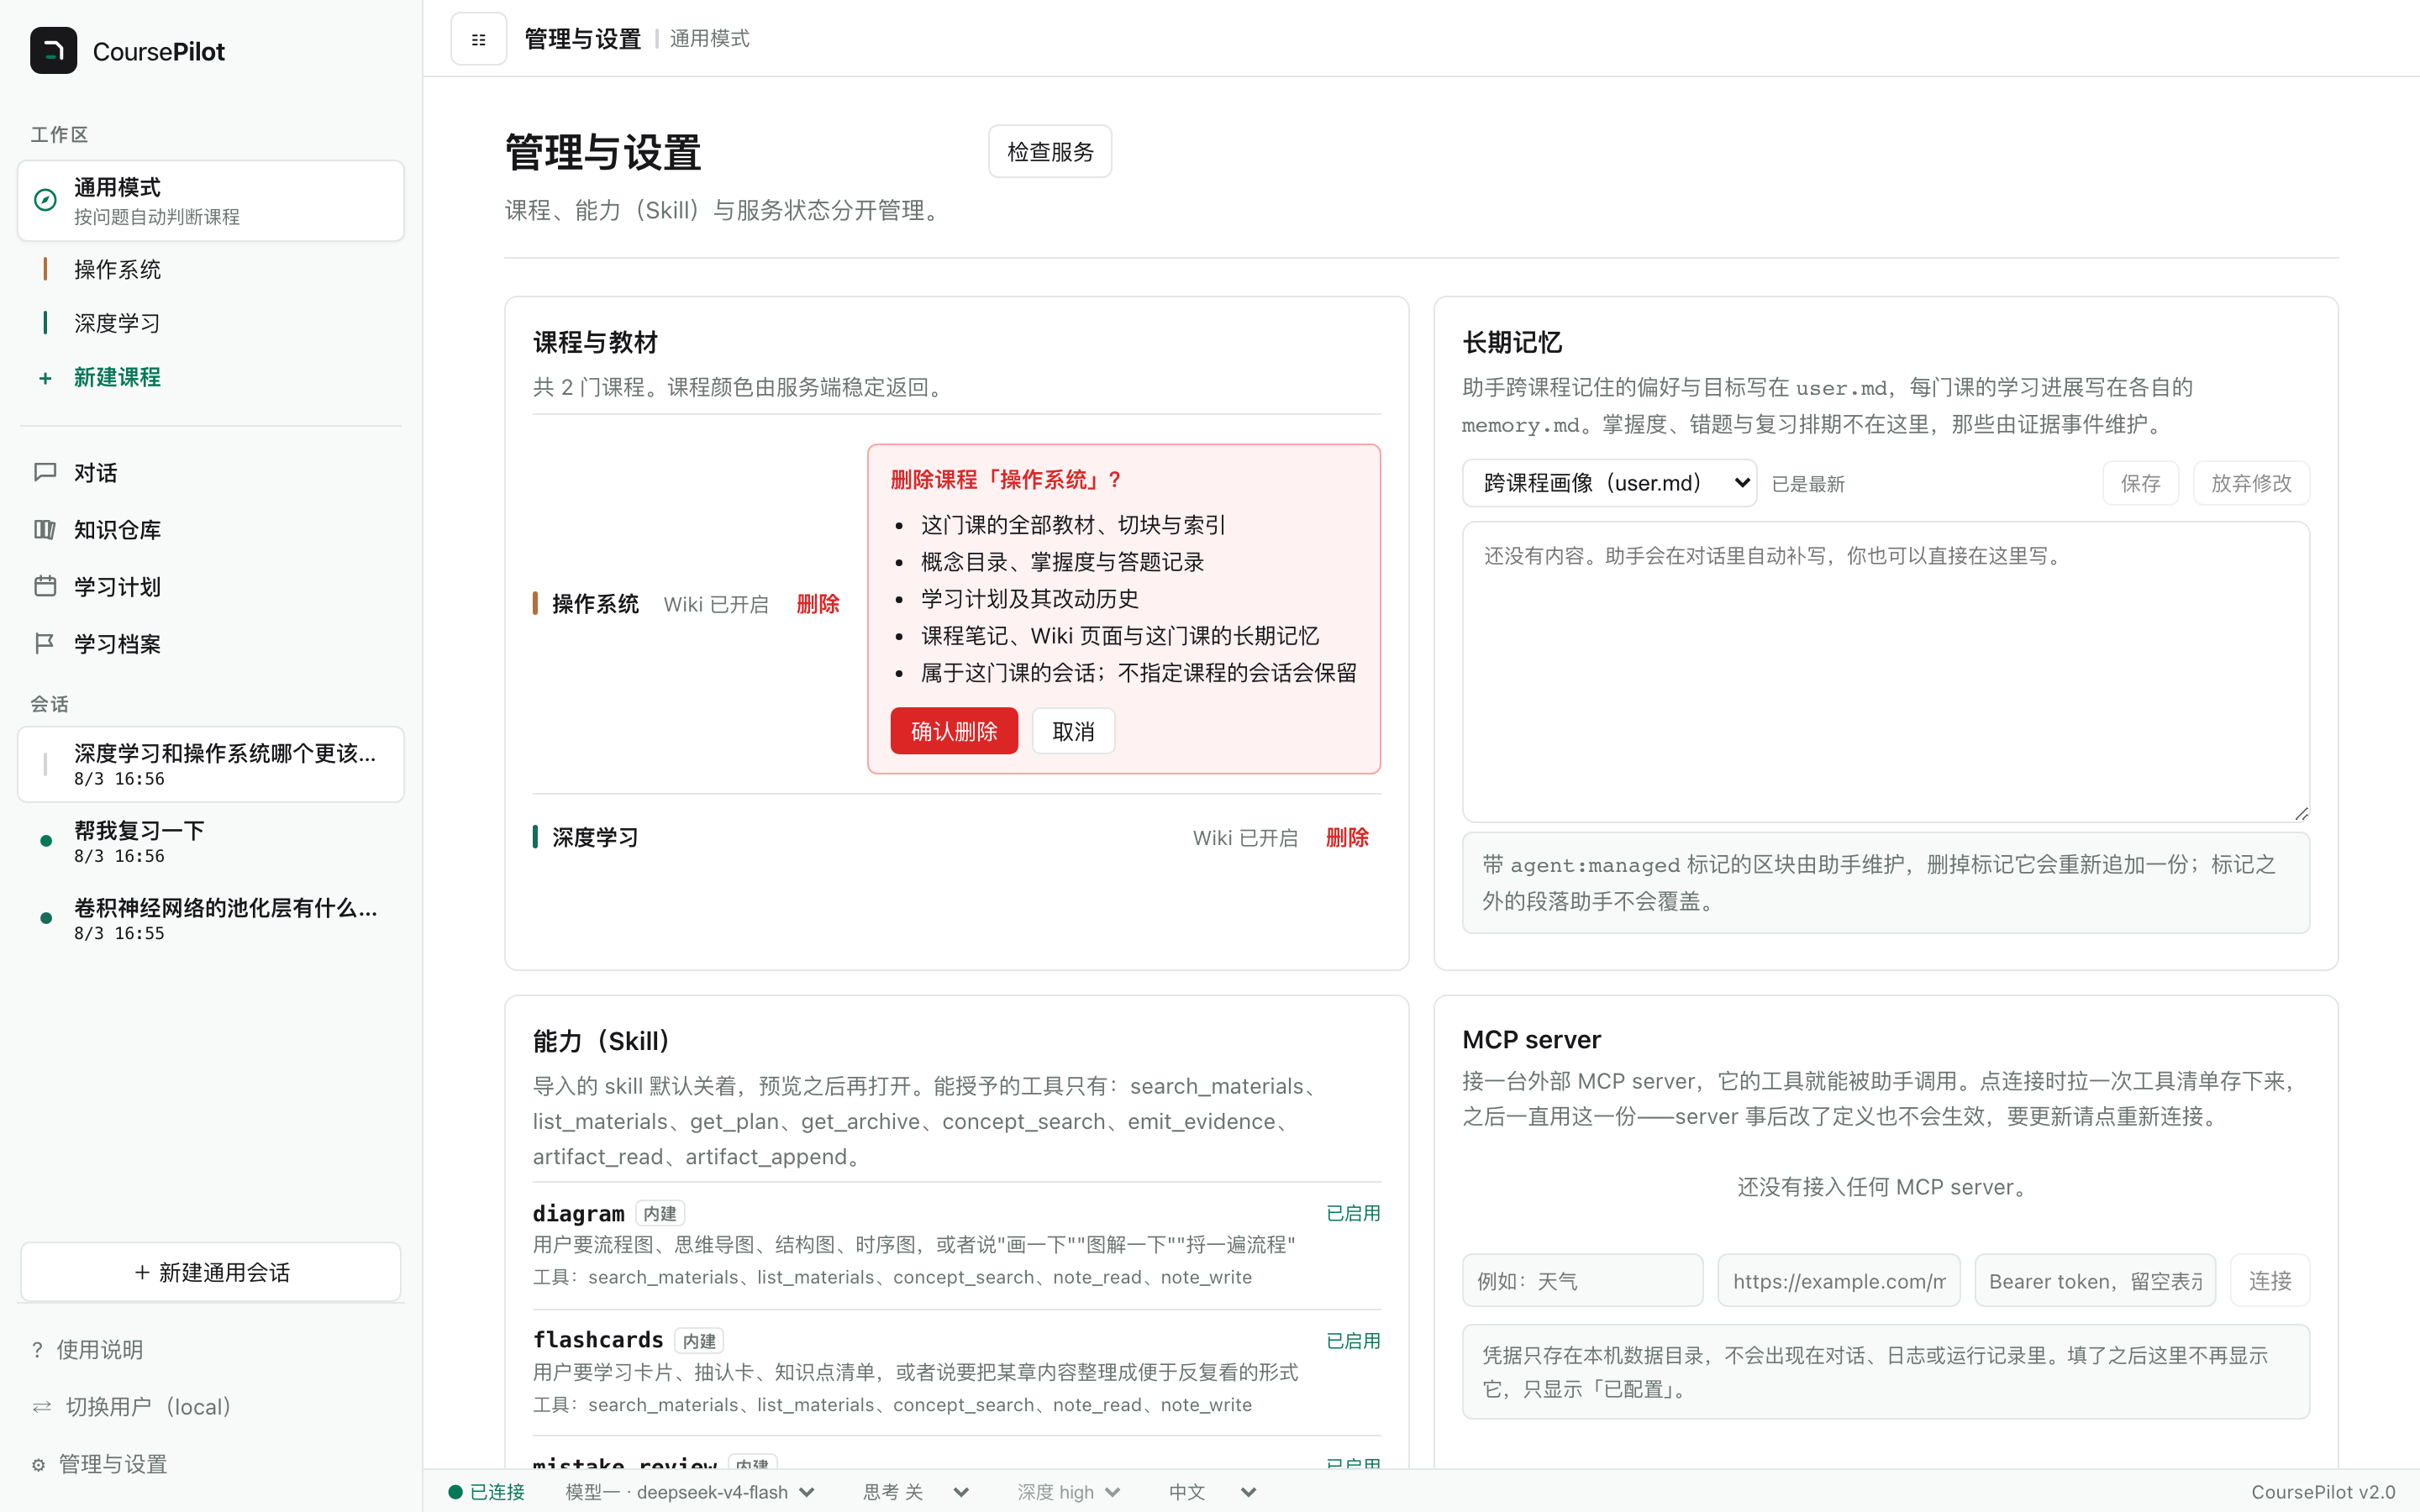This screenshot has width=2420, height=1512.
Task: Click 使用说明 in the sidebar footer
Action: point(99,1349)
